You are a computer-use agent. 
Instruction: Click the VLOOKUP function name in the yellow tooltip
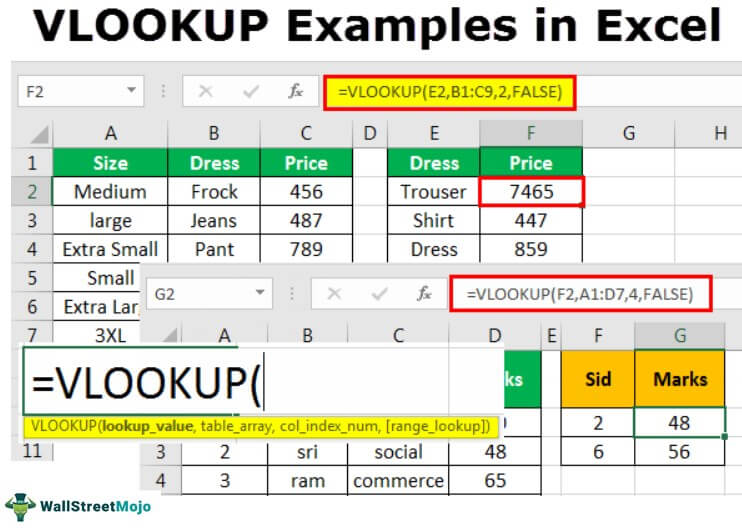coord(64,426)
